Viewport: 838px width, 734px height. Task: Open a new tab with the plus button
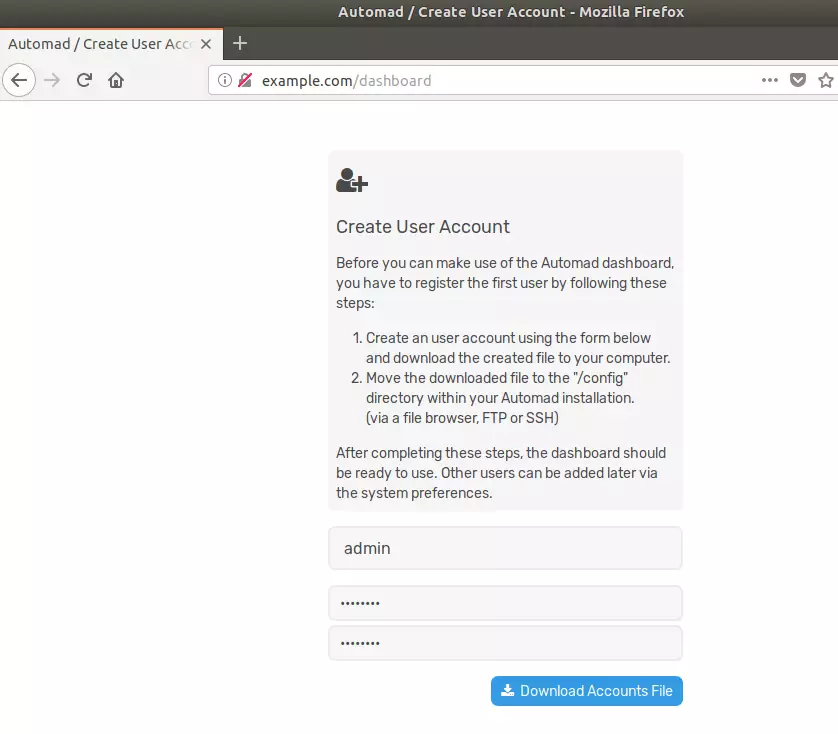(240, 43)
